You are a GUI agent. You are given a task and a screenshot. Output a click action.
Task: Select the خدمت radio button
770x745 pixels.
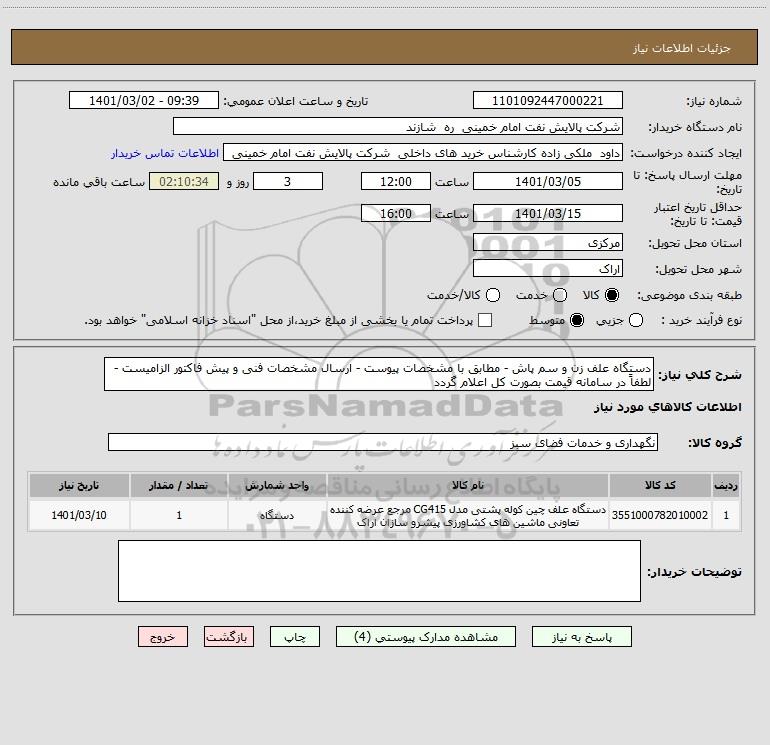[x=560, y=295]
